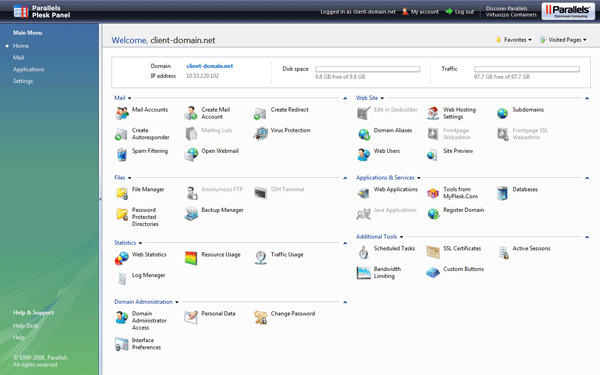Open the Favorites dropdown
The image size is (600, 375).
514,39
